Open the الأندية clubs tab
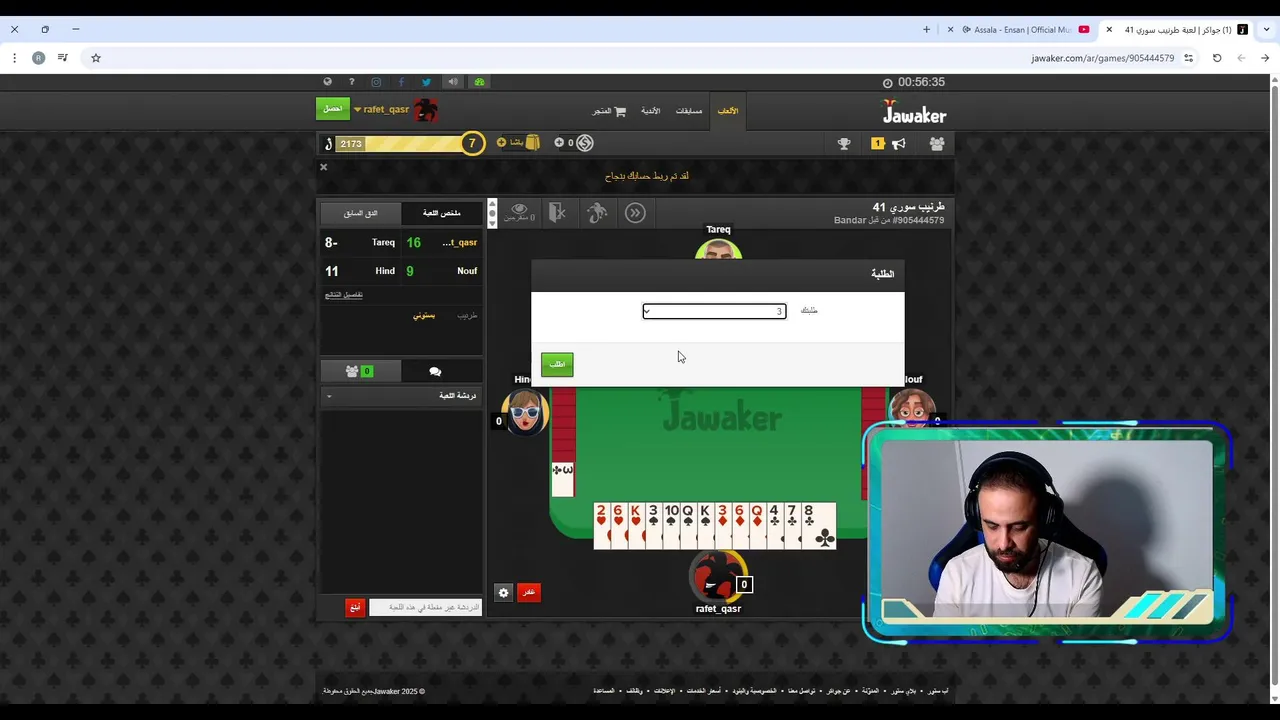Image resolution: width=1280 pixels, height=720 pixels. [651, 111]
